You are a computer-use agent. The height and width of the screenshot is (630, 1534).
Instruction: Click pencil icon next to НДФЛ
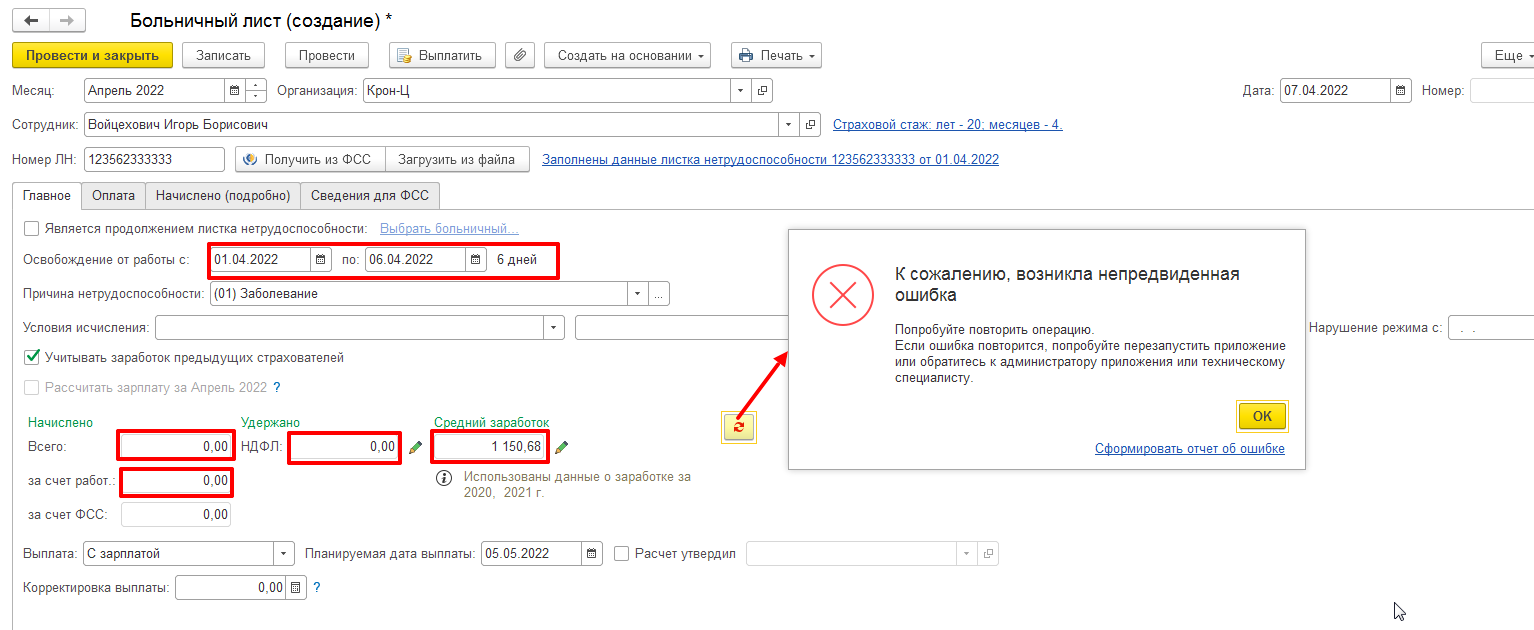(x=416, y=448)
